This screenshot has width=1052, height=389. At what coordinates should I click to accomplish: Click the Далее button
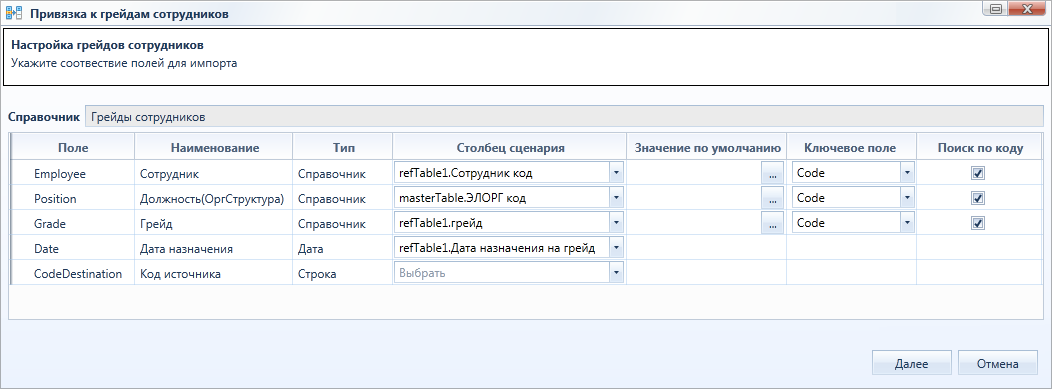(x=912, y=364)
